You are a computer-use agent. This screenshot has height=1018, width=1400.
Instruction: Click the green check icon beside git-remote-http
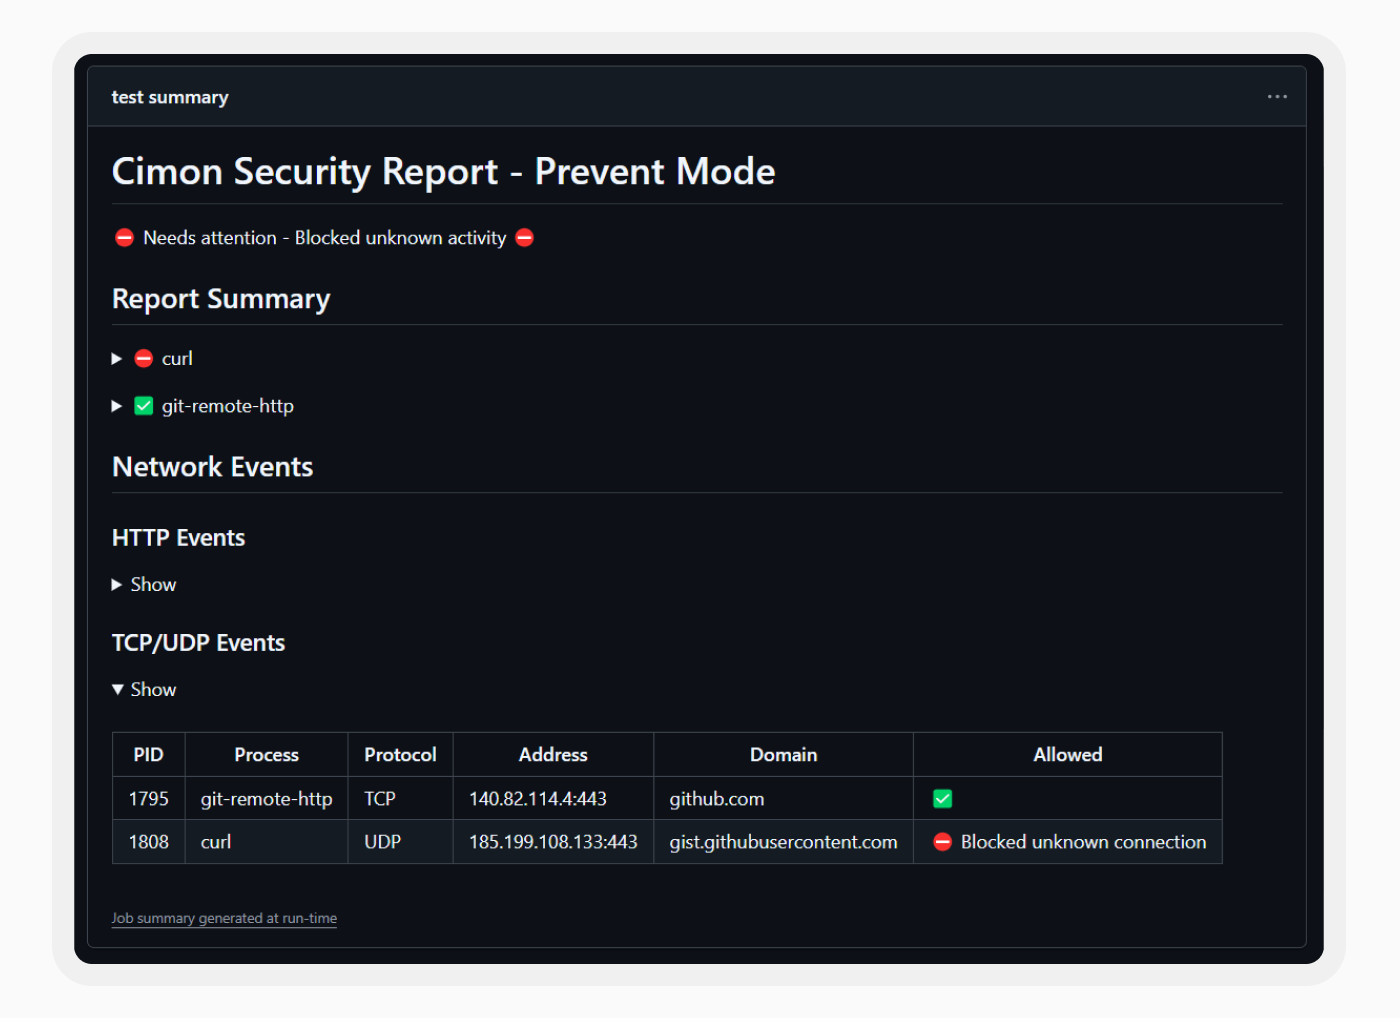pos(144,406)
